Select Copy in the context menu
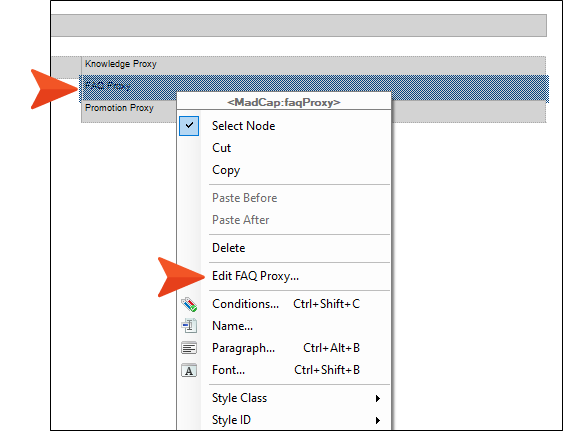 (226, 170)
